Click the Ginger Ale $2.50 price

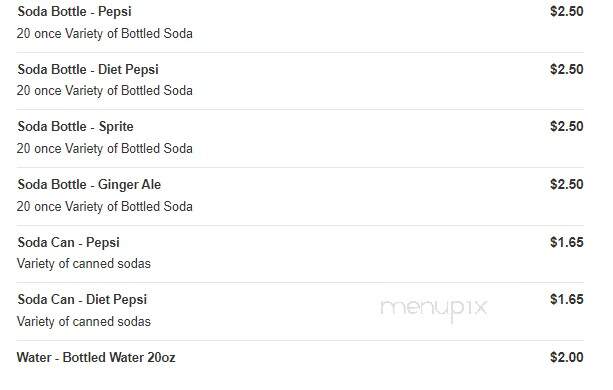coord(566,184)
